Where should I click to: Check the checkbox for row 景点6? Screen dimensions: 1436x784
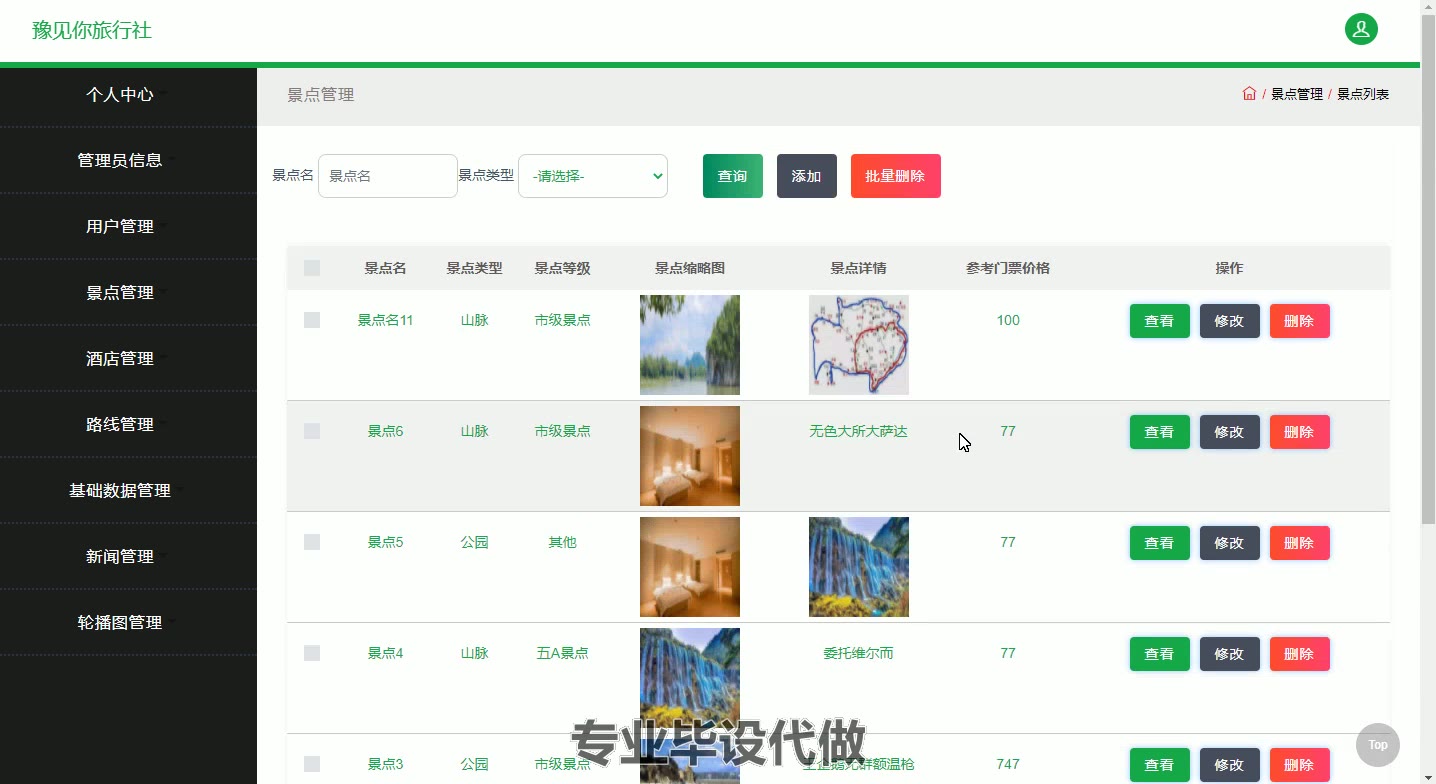tap(312, 431)
